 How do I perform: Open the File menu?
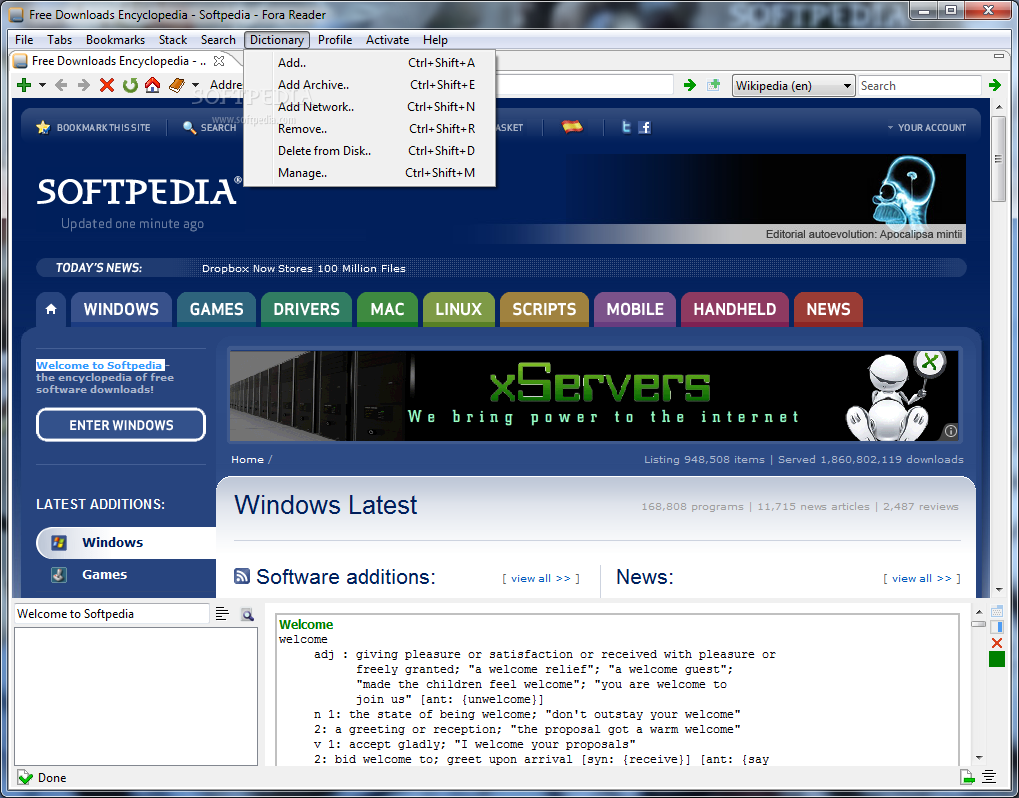click(24, 40)
